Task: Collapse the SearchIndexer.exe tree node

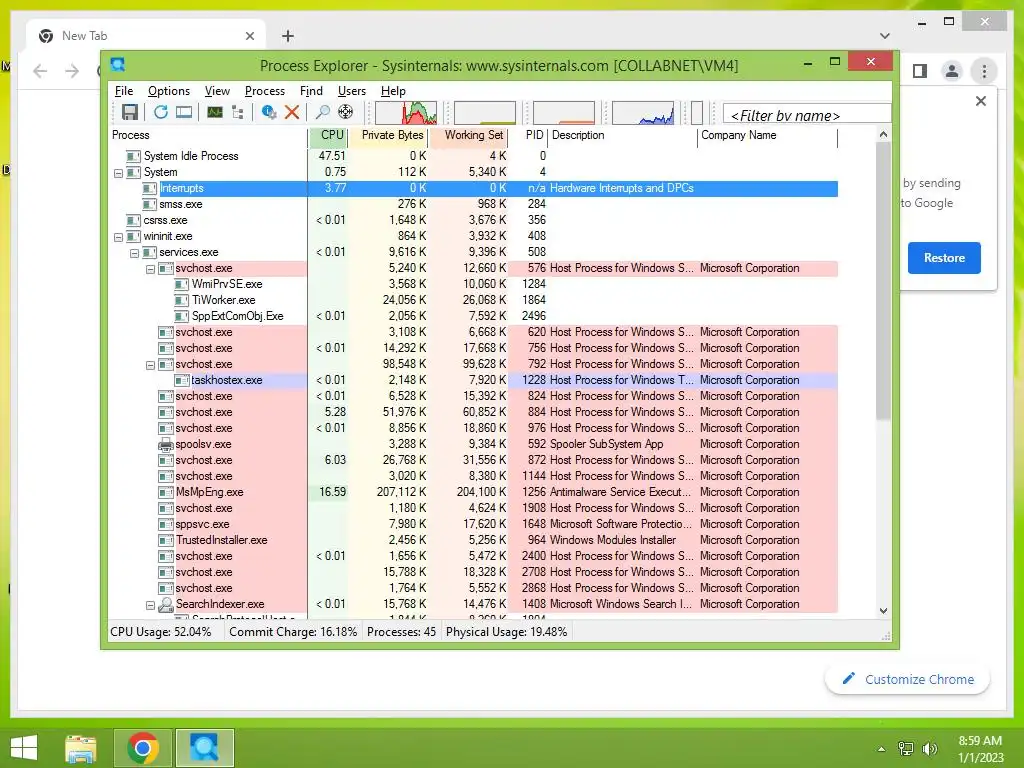Action: tap(150, 605)
